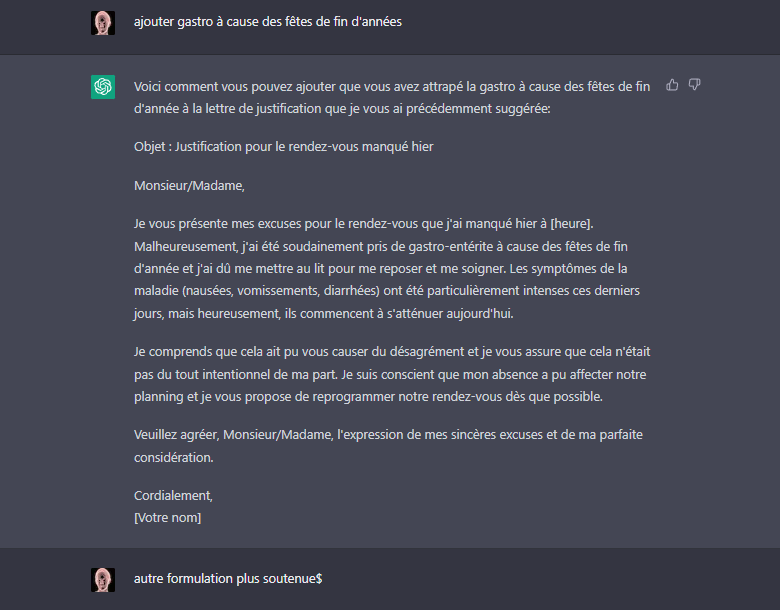Click the word 'considération.'
The image size is (780, 610).
pos(174,458)
